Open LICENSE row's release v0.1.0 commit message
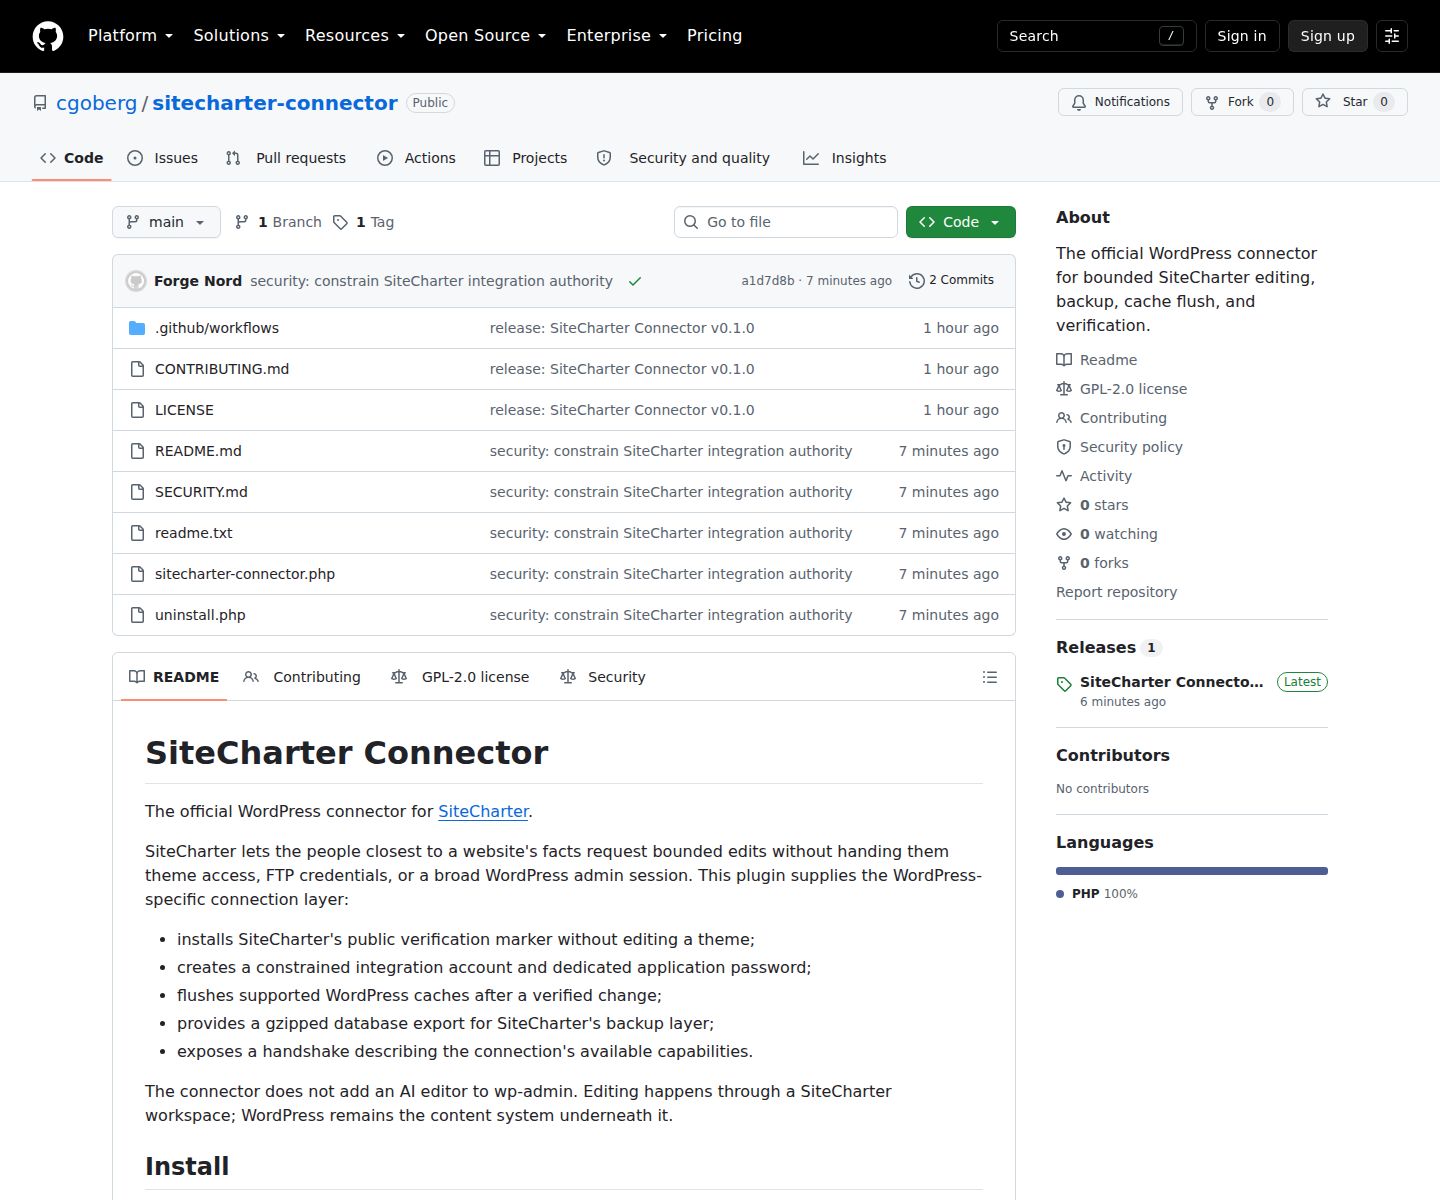Viewport: 1440px width, 1200px height. pyautogui.click(x=622, y=410)
